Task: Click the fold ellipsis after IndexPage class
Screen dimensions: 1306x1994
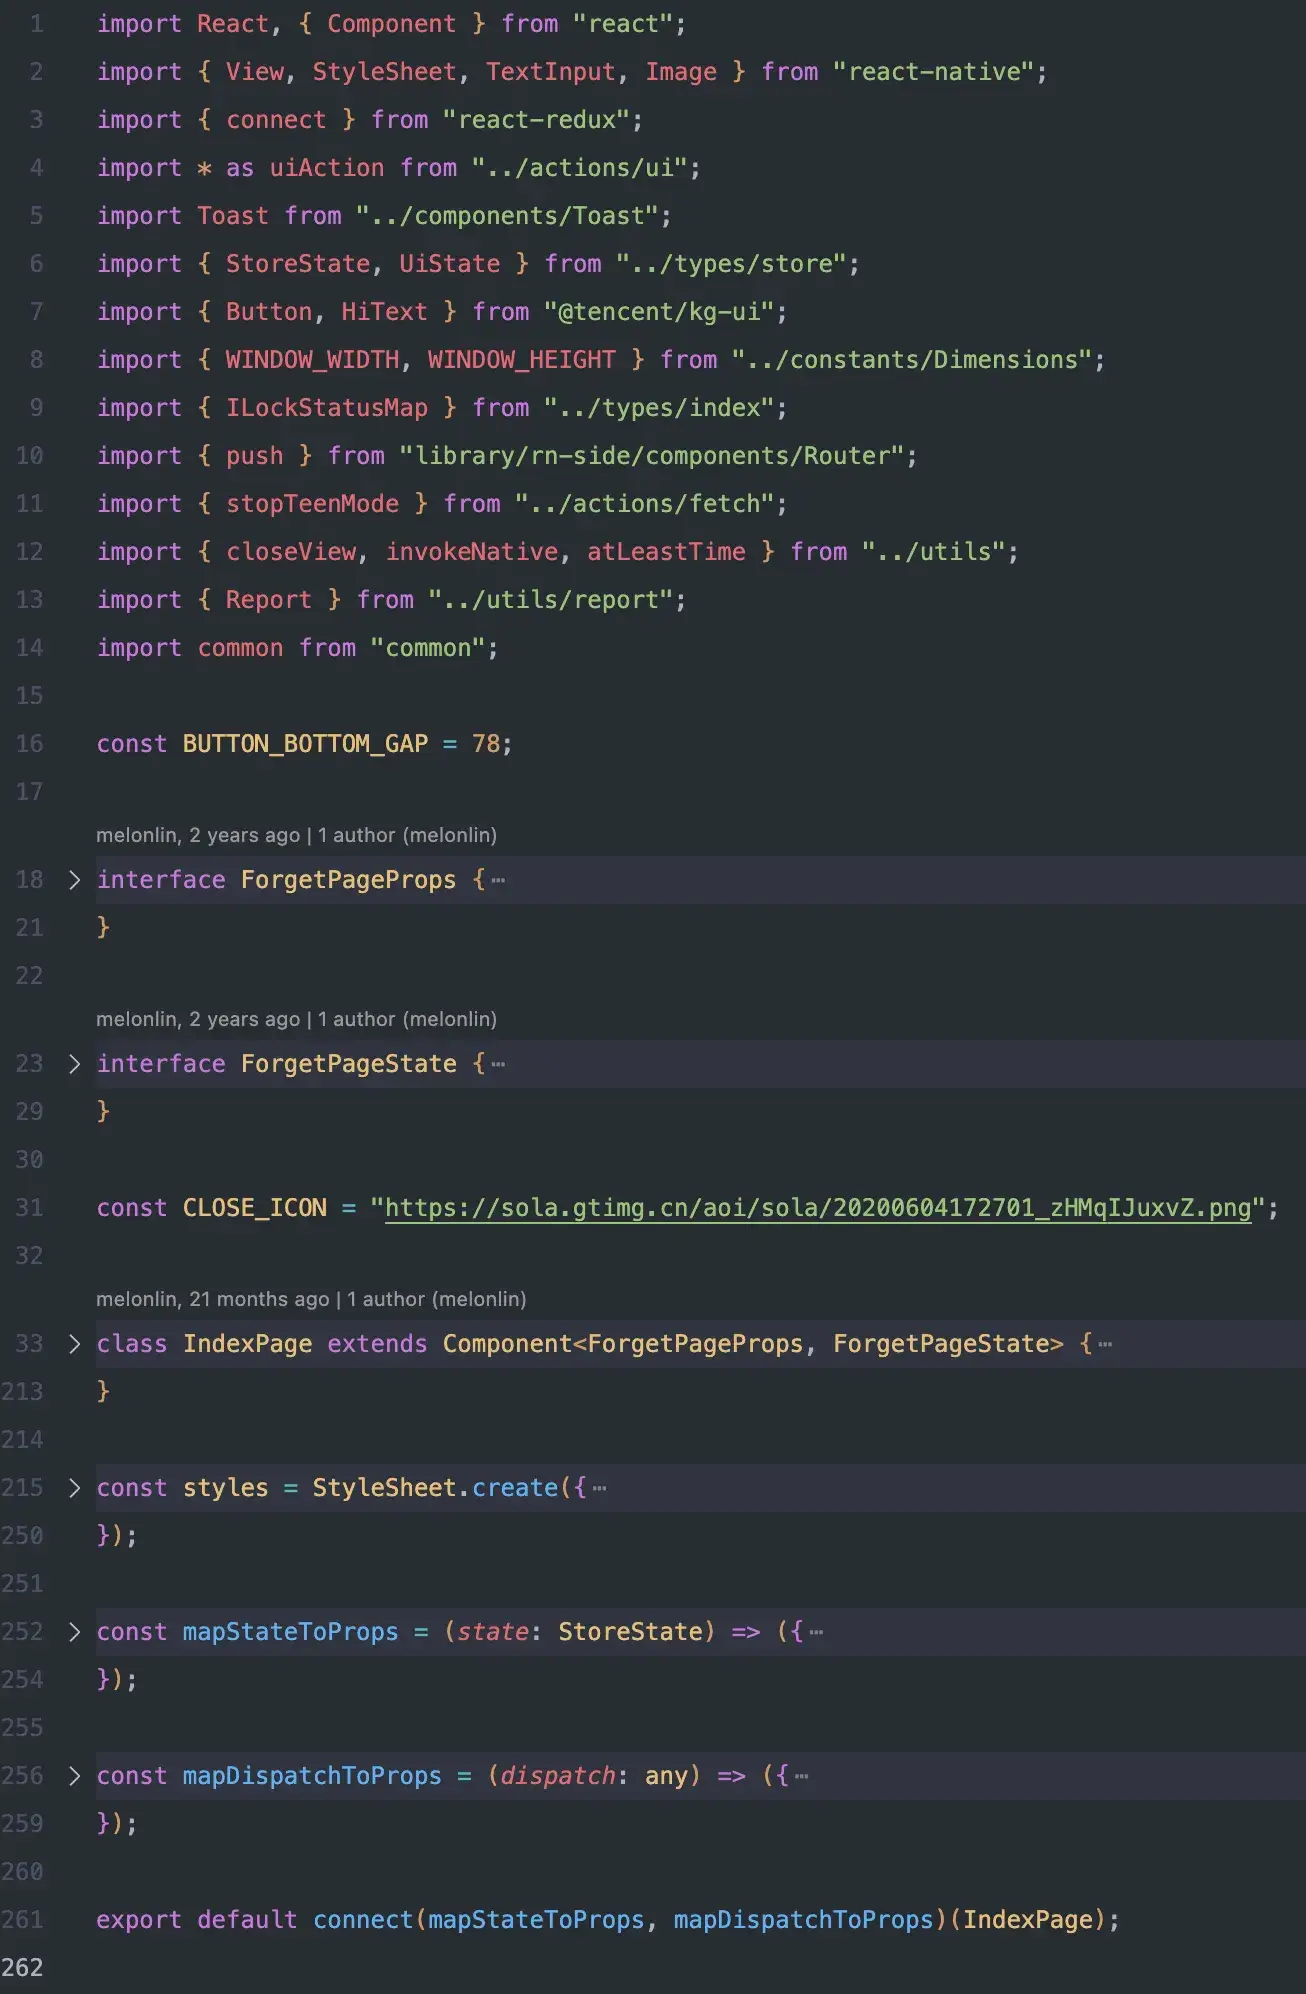Action: (x=1105, y=1345)
